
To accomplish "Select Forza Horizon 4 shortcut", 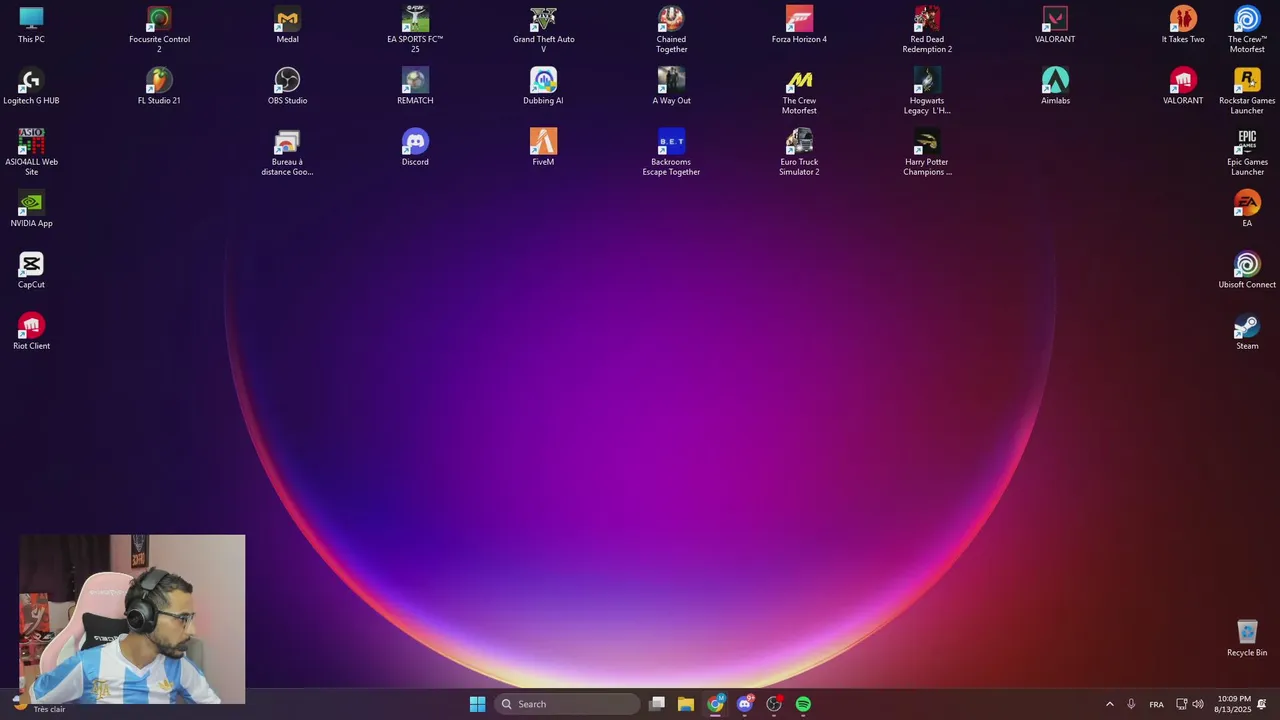I will click(799, 25).
